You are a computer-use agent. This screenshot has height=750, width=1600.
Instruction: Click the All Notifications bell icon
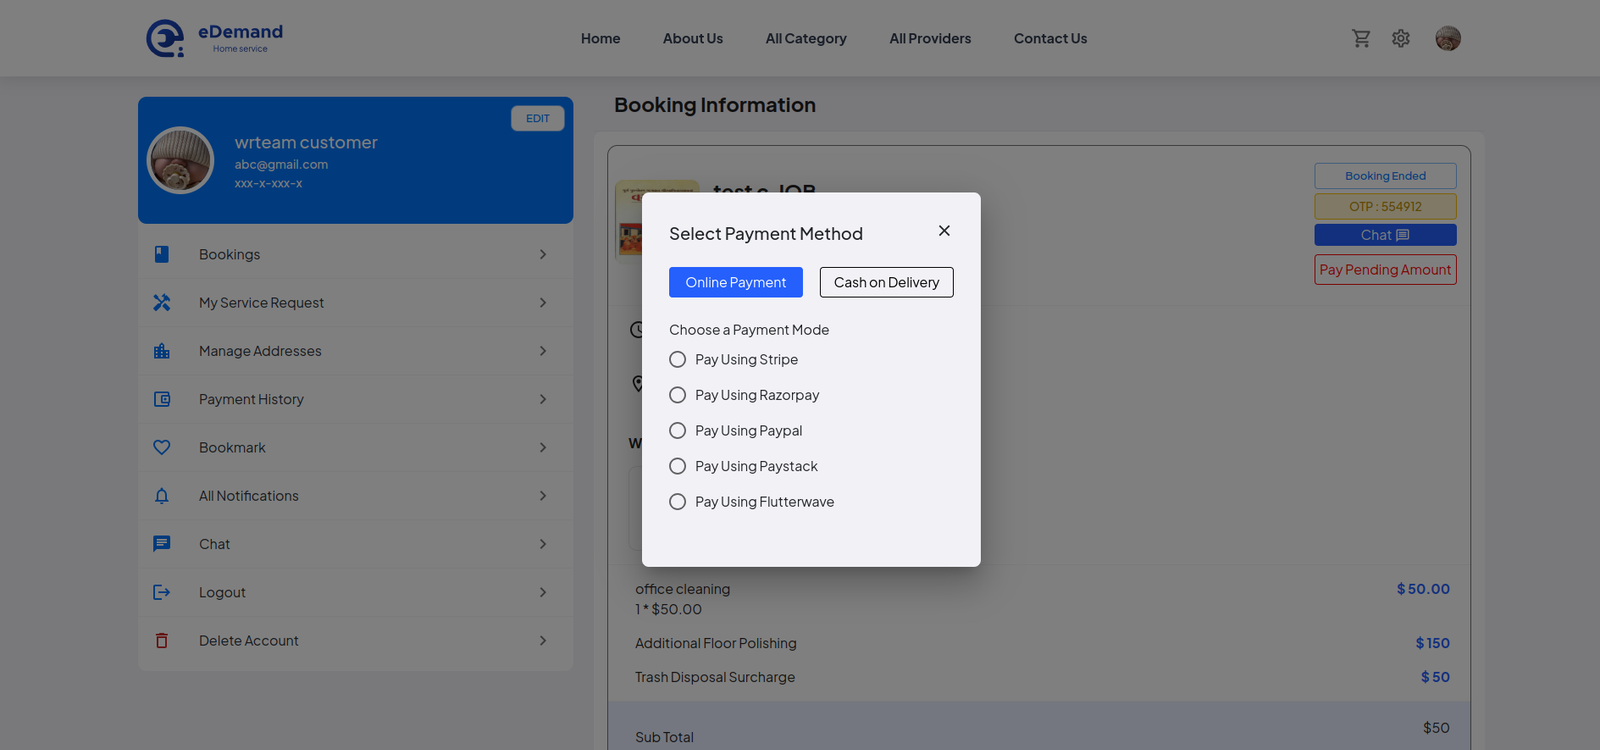162,496
